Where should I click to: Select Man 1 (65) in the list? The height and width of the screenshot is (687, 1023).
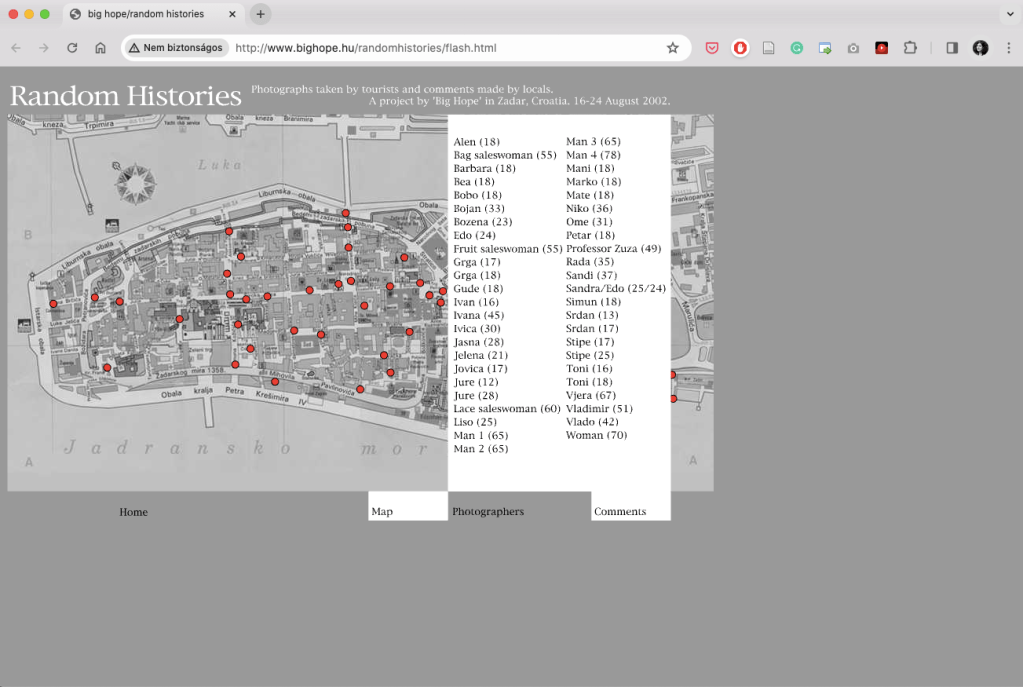click(481, 435)
